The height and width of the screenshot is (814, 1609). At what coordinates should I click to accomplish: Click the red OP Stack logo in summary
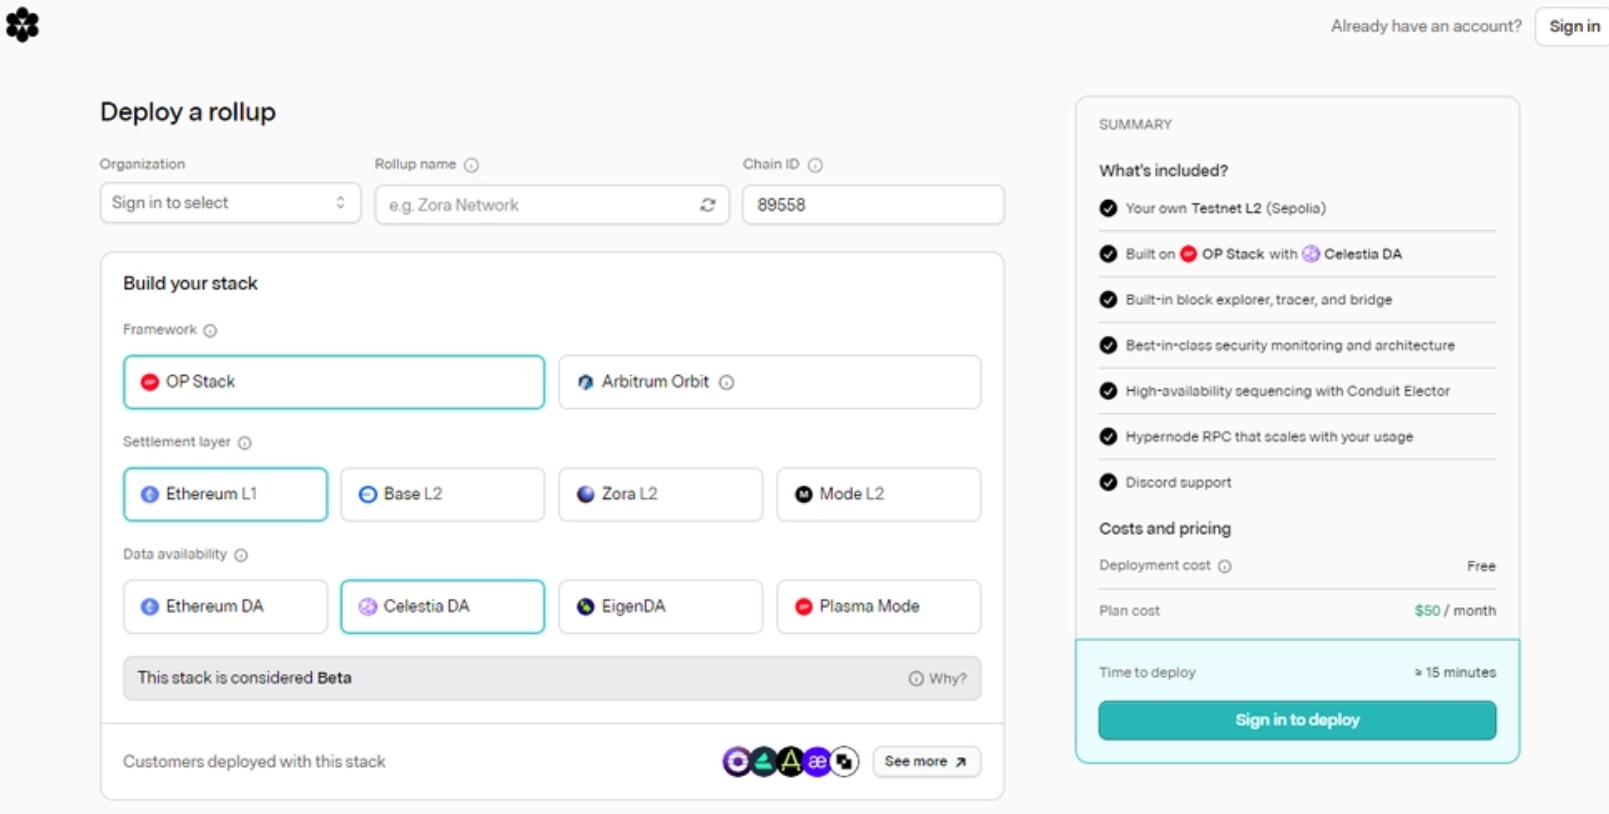(1188, 254)
